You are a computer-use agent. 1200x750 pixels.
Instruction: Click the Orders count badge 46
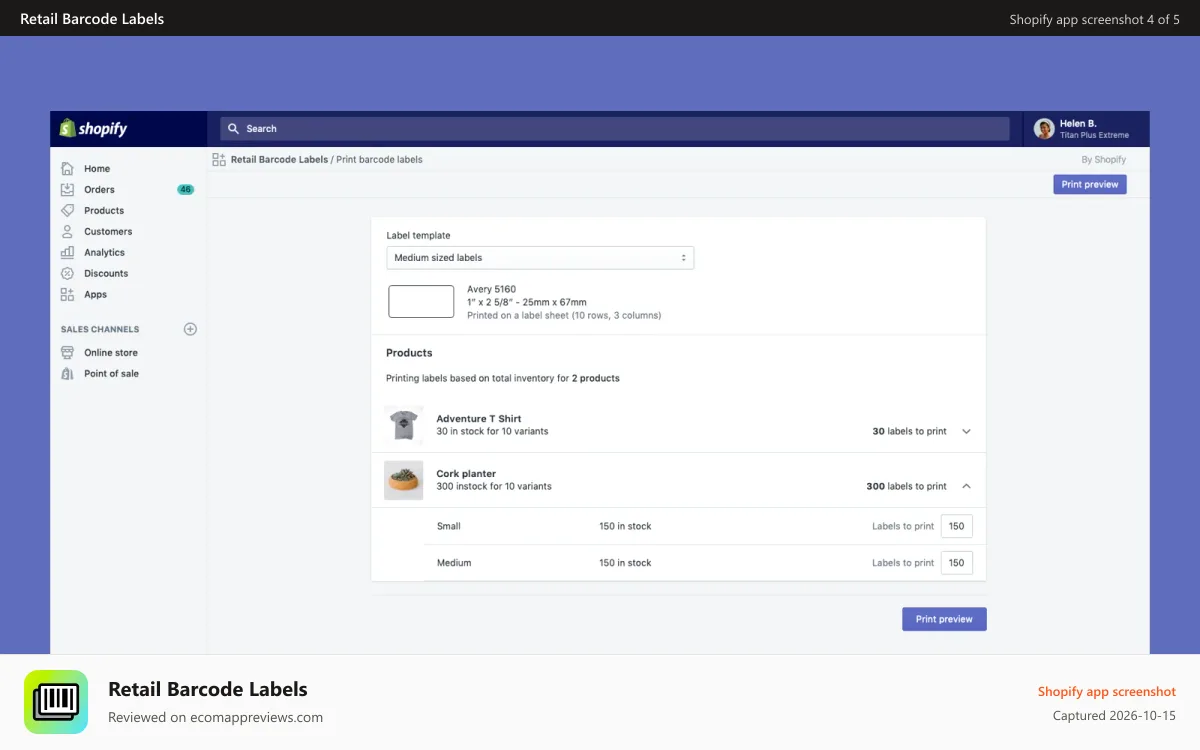pyautogui.click(x=185, y=189)
